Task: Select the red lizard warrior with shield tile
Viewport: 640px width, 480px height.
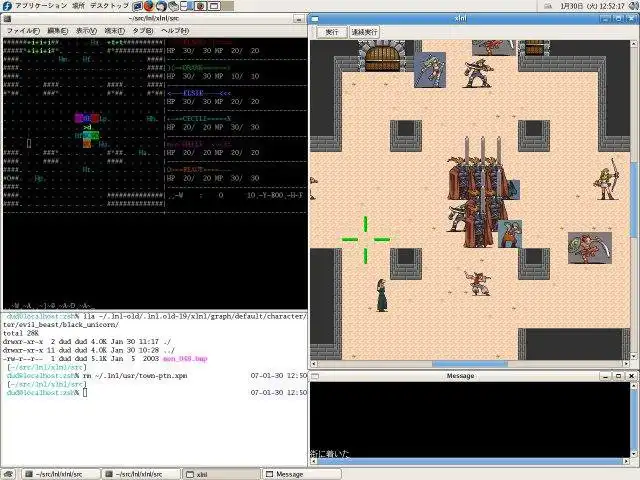Action: coord(590,248)
